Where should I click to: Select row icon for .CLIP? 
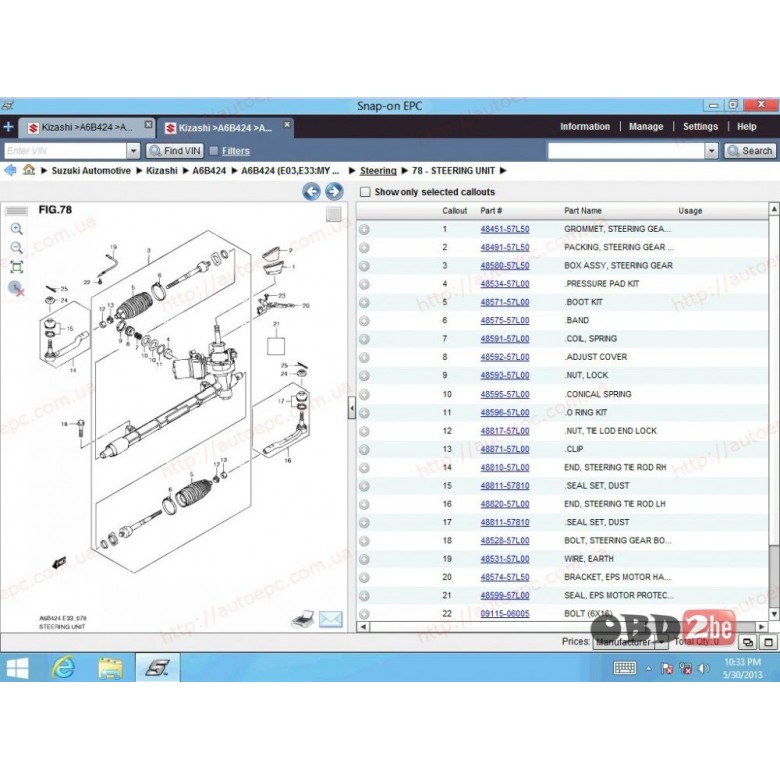[x=364, y=450]
